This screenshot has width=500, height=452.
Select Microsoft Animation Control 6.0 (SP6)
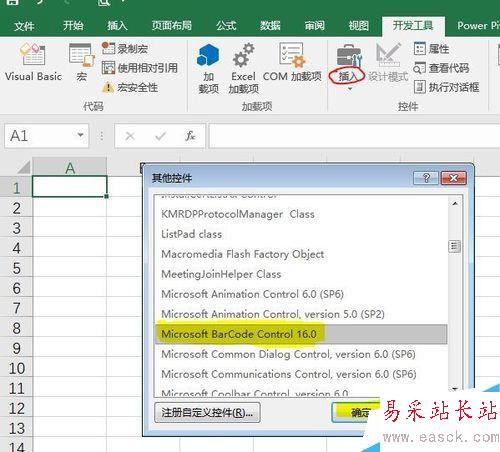(x=301, y=294)
